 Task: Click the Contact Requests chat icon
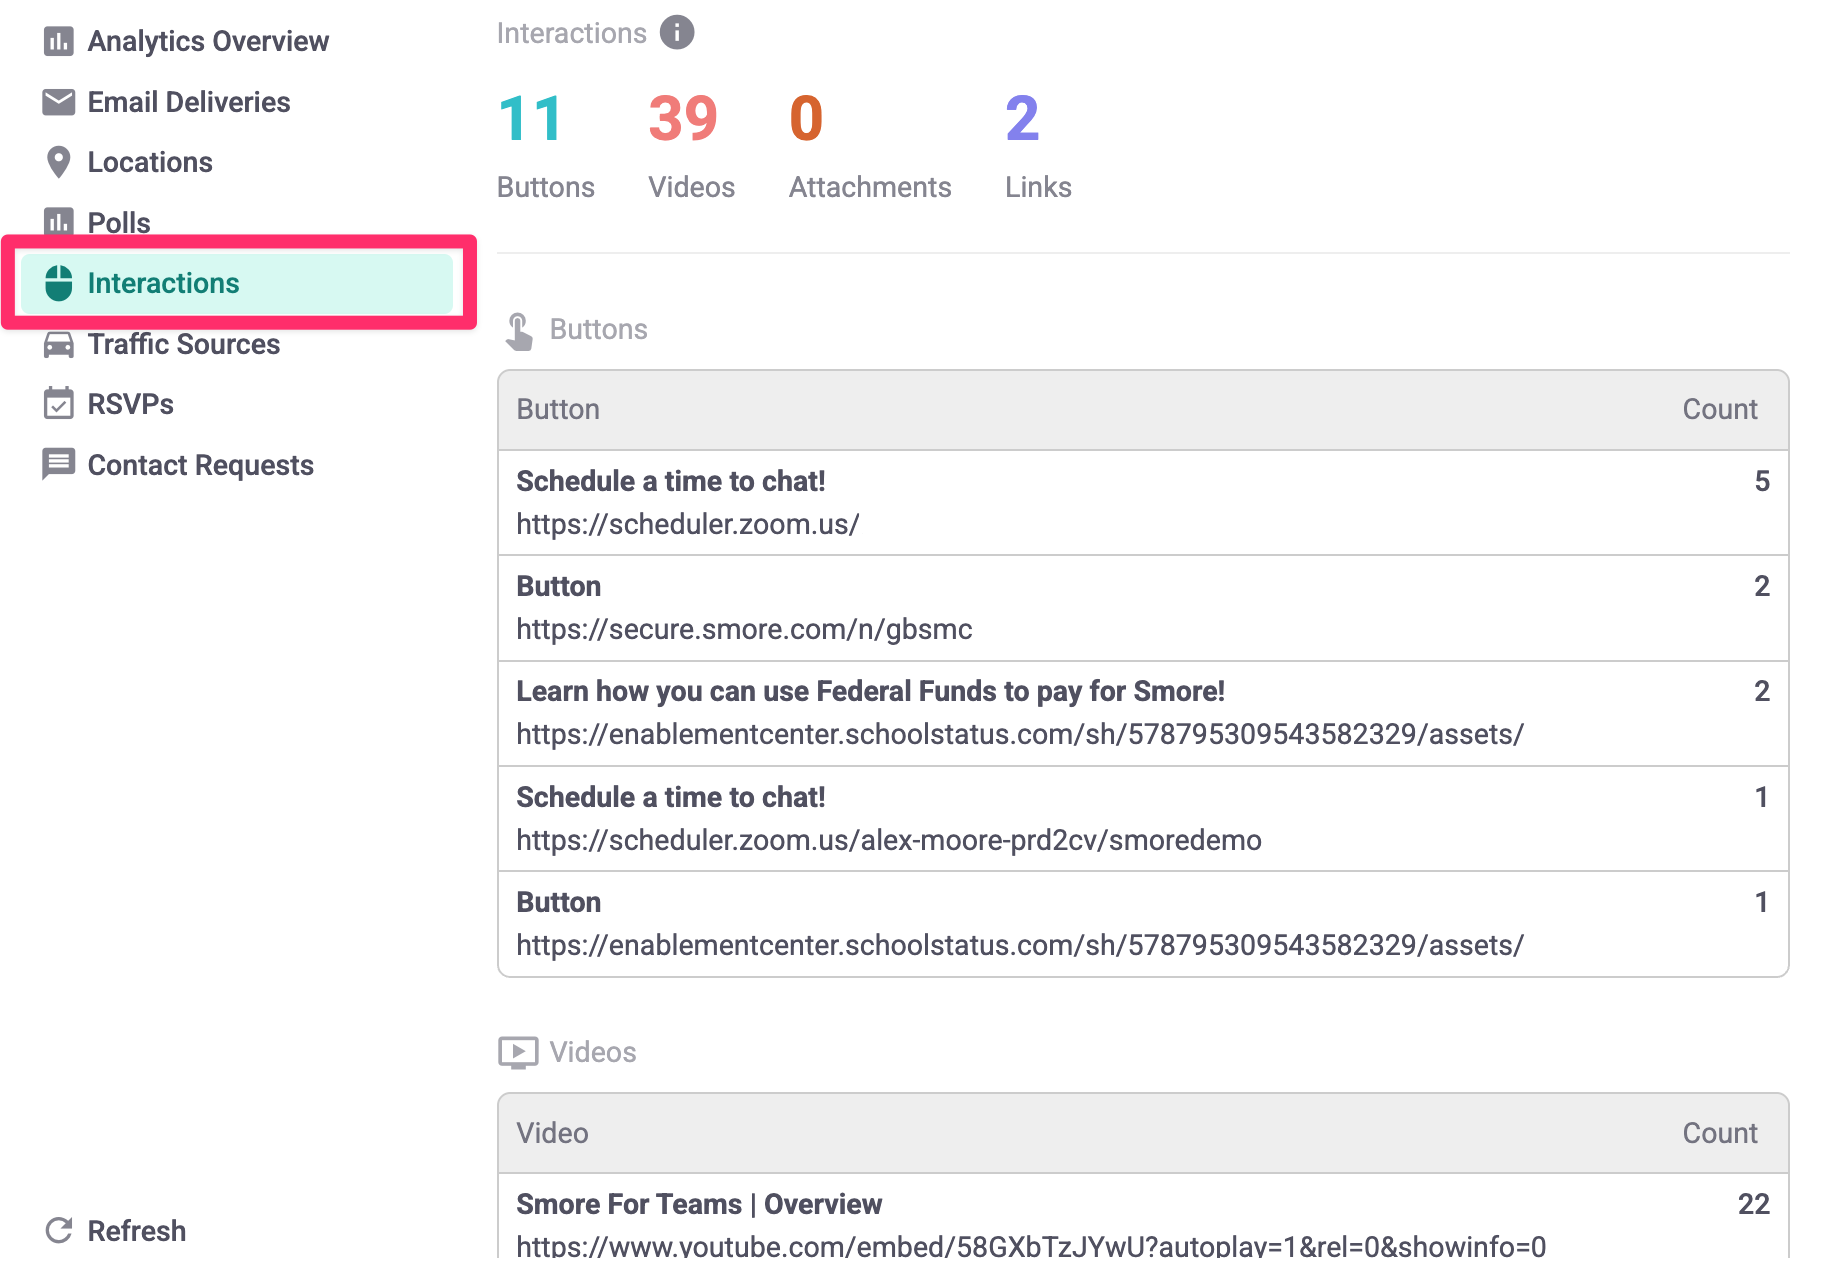[x=58, y=464]
